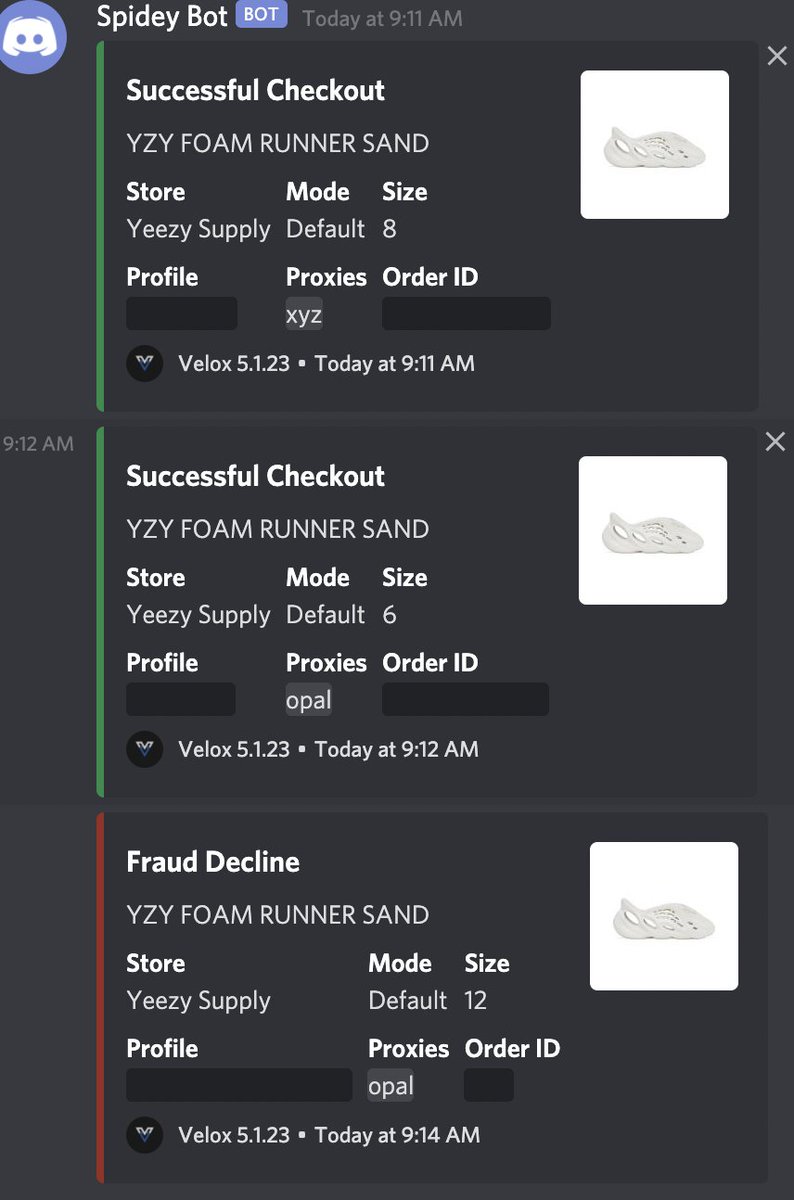Open the Spidey Bot username
Screen dimensions: 794x1200
[x=162, y=16]
